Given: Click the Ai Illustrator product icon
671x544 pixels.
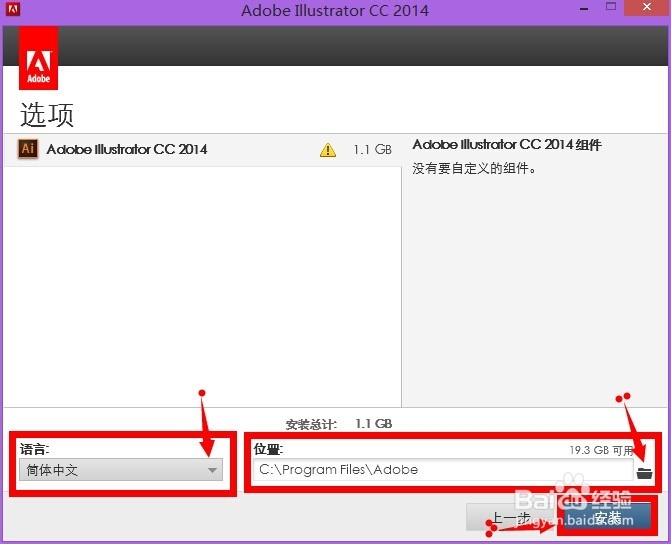Looking at the screenshot, I should click(28, 149).
